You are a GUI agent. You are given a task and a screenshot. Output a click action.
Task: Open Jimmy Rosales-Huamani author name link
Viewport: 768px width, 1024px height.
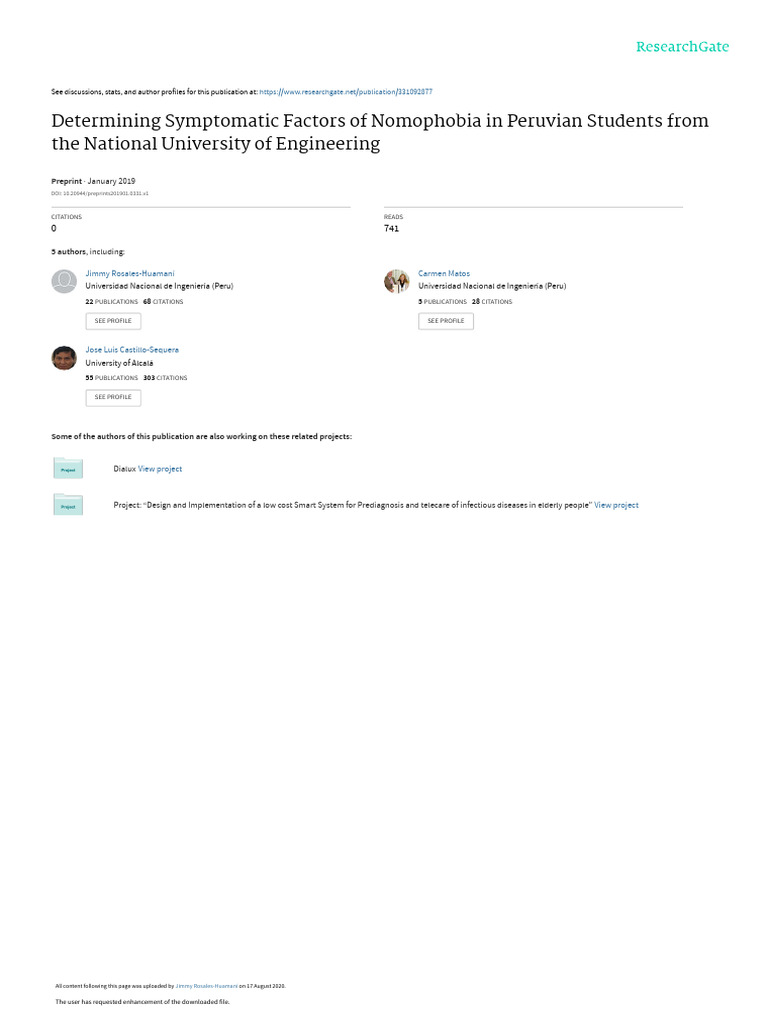(130, 274)
